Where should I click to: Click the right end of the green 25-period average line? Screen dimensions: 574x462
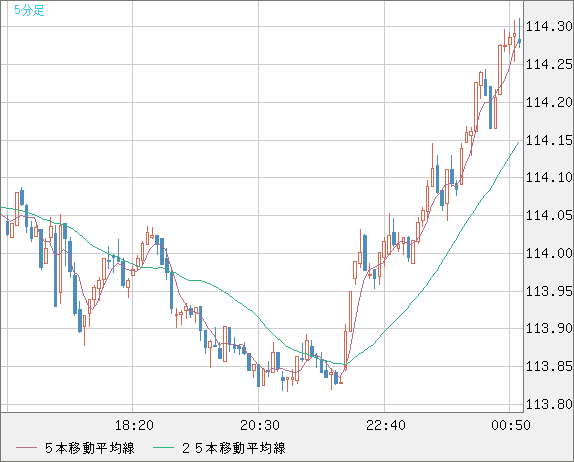[518, 142]
